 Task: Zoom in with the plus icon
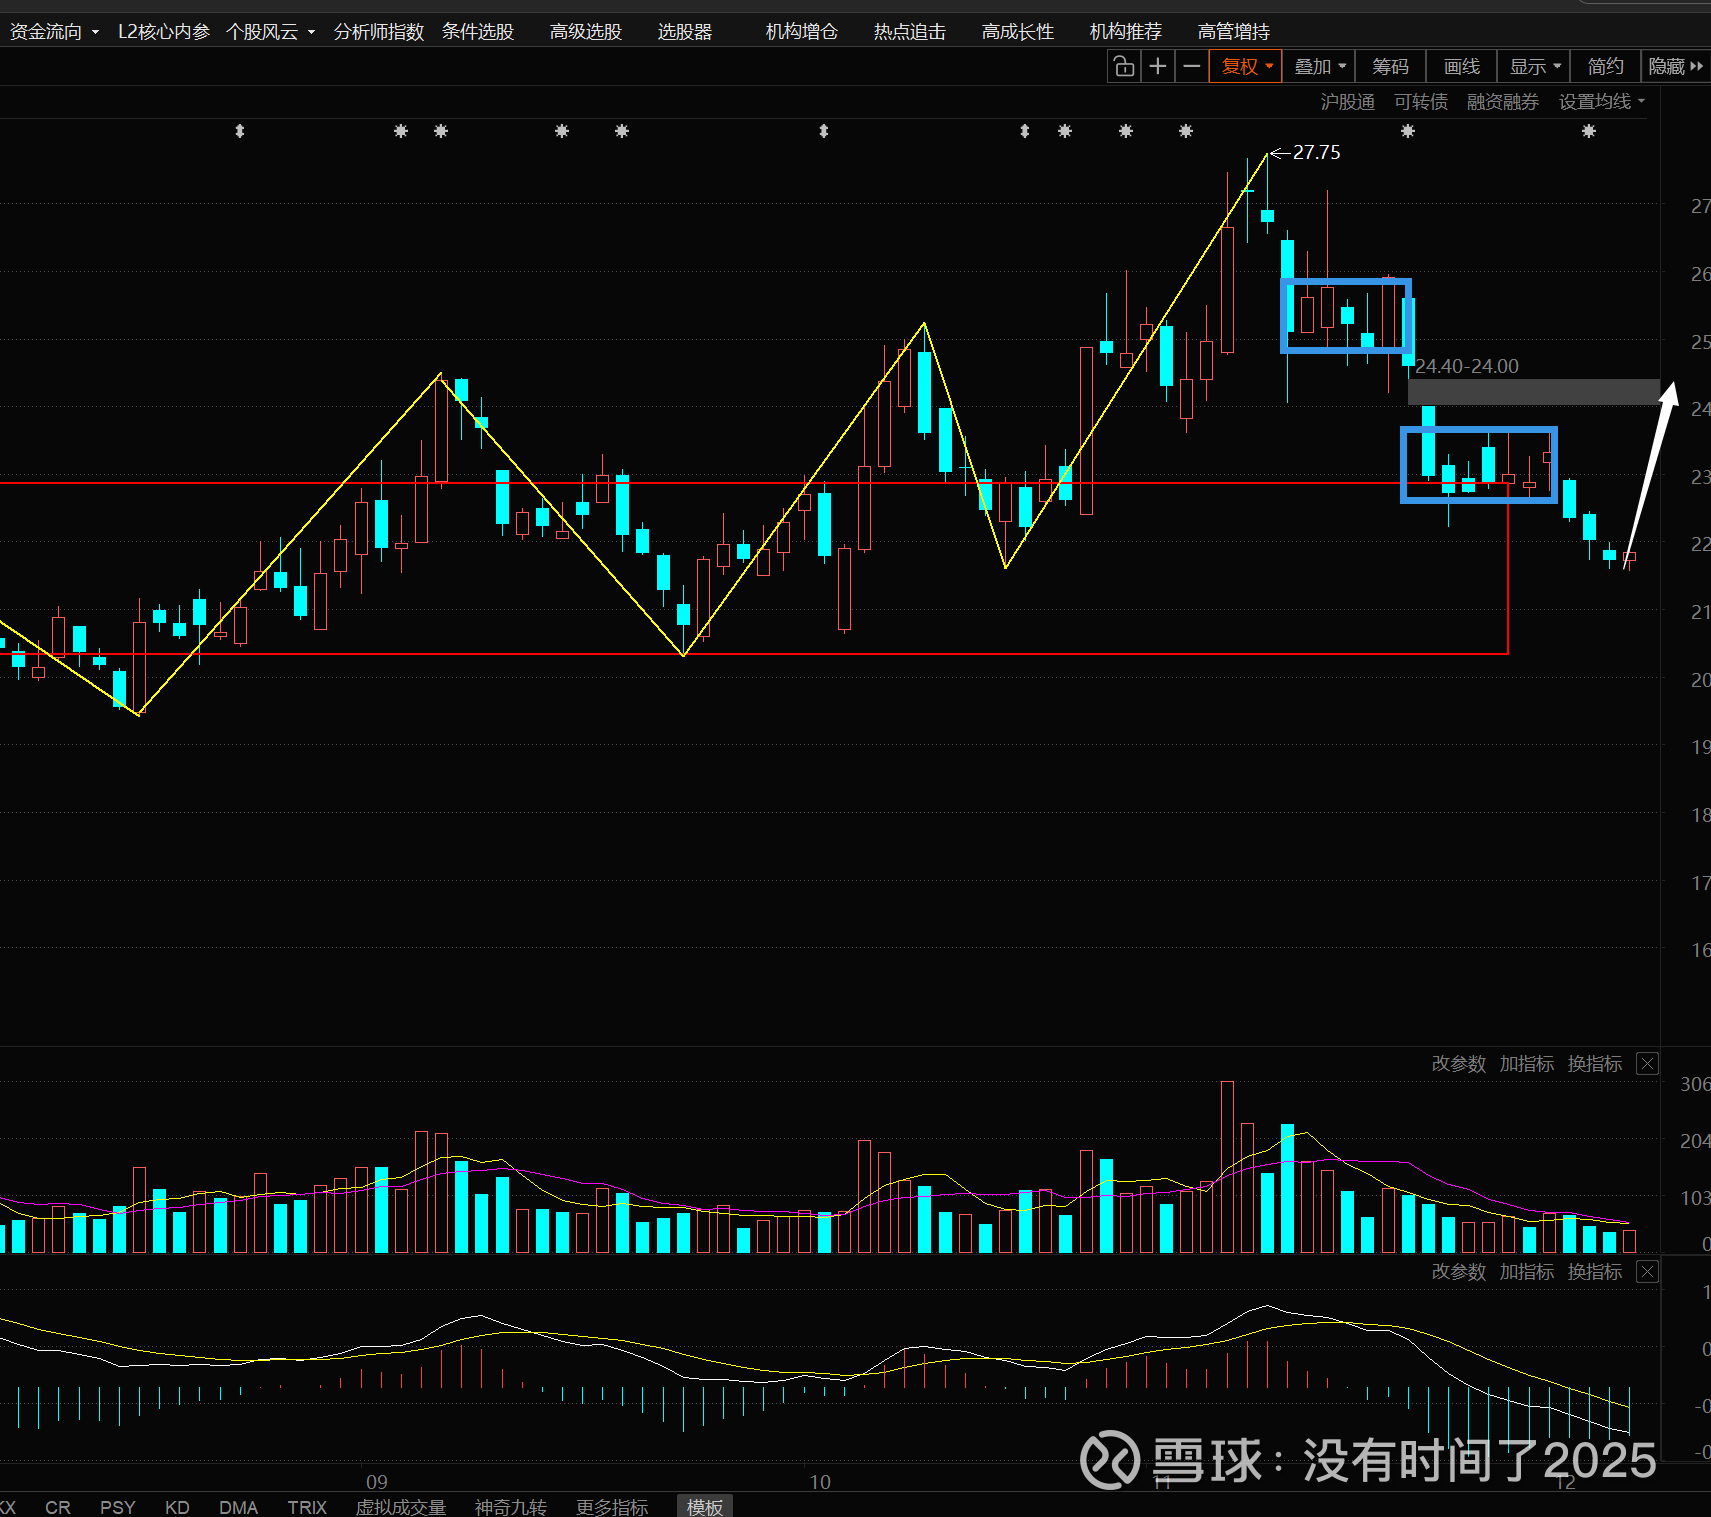(x=1158, y=67)
